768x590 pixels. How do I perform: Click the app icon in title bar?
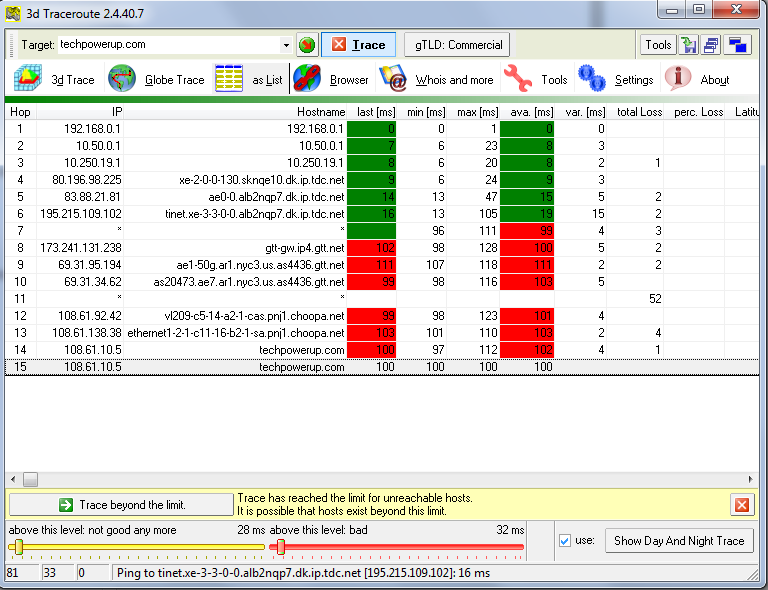point(13,13)
